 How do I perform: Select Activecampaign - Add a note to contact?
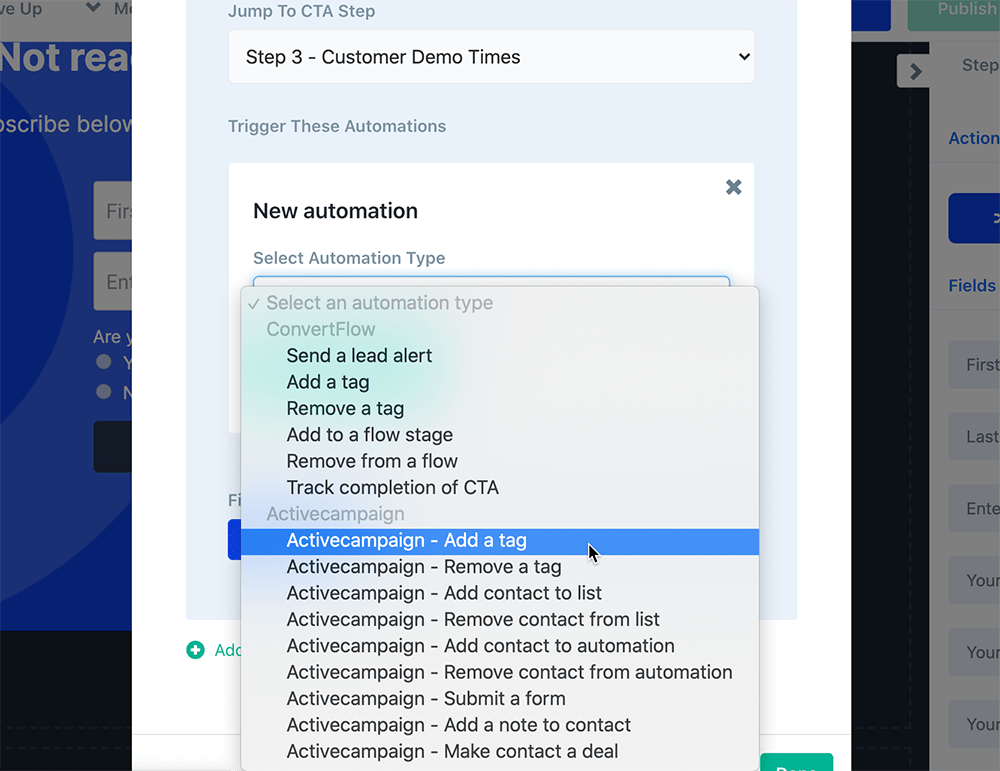[499, 724]
